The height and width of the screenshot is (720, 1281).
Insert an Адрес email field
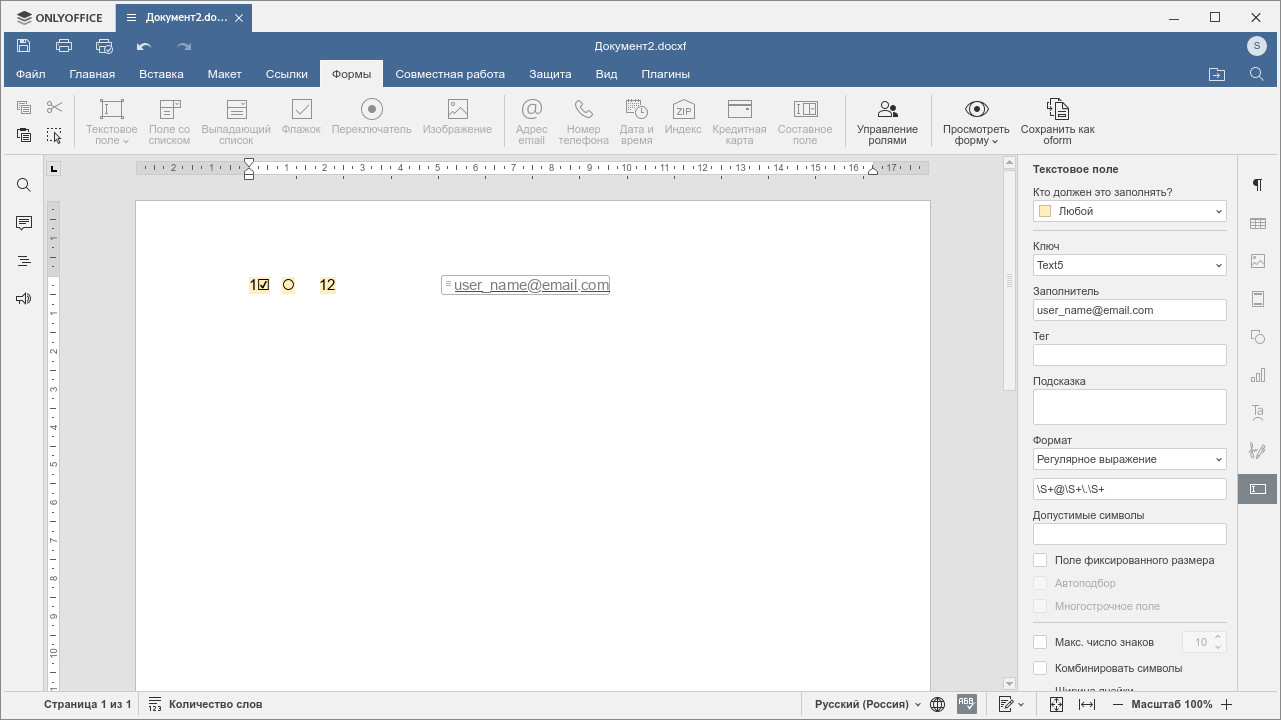tap(532, 122)
